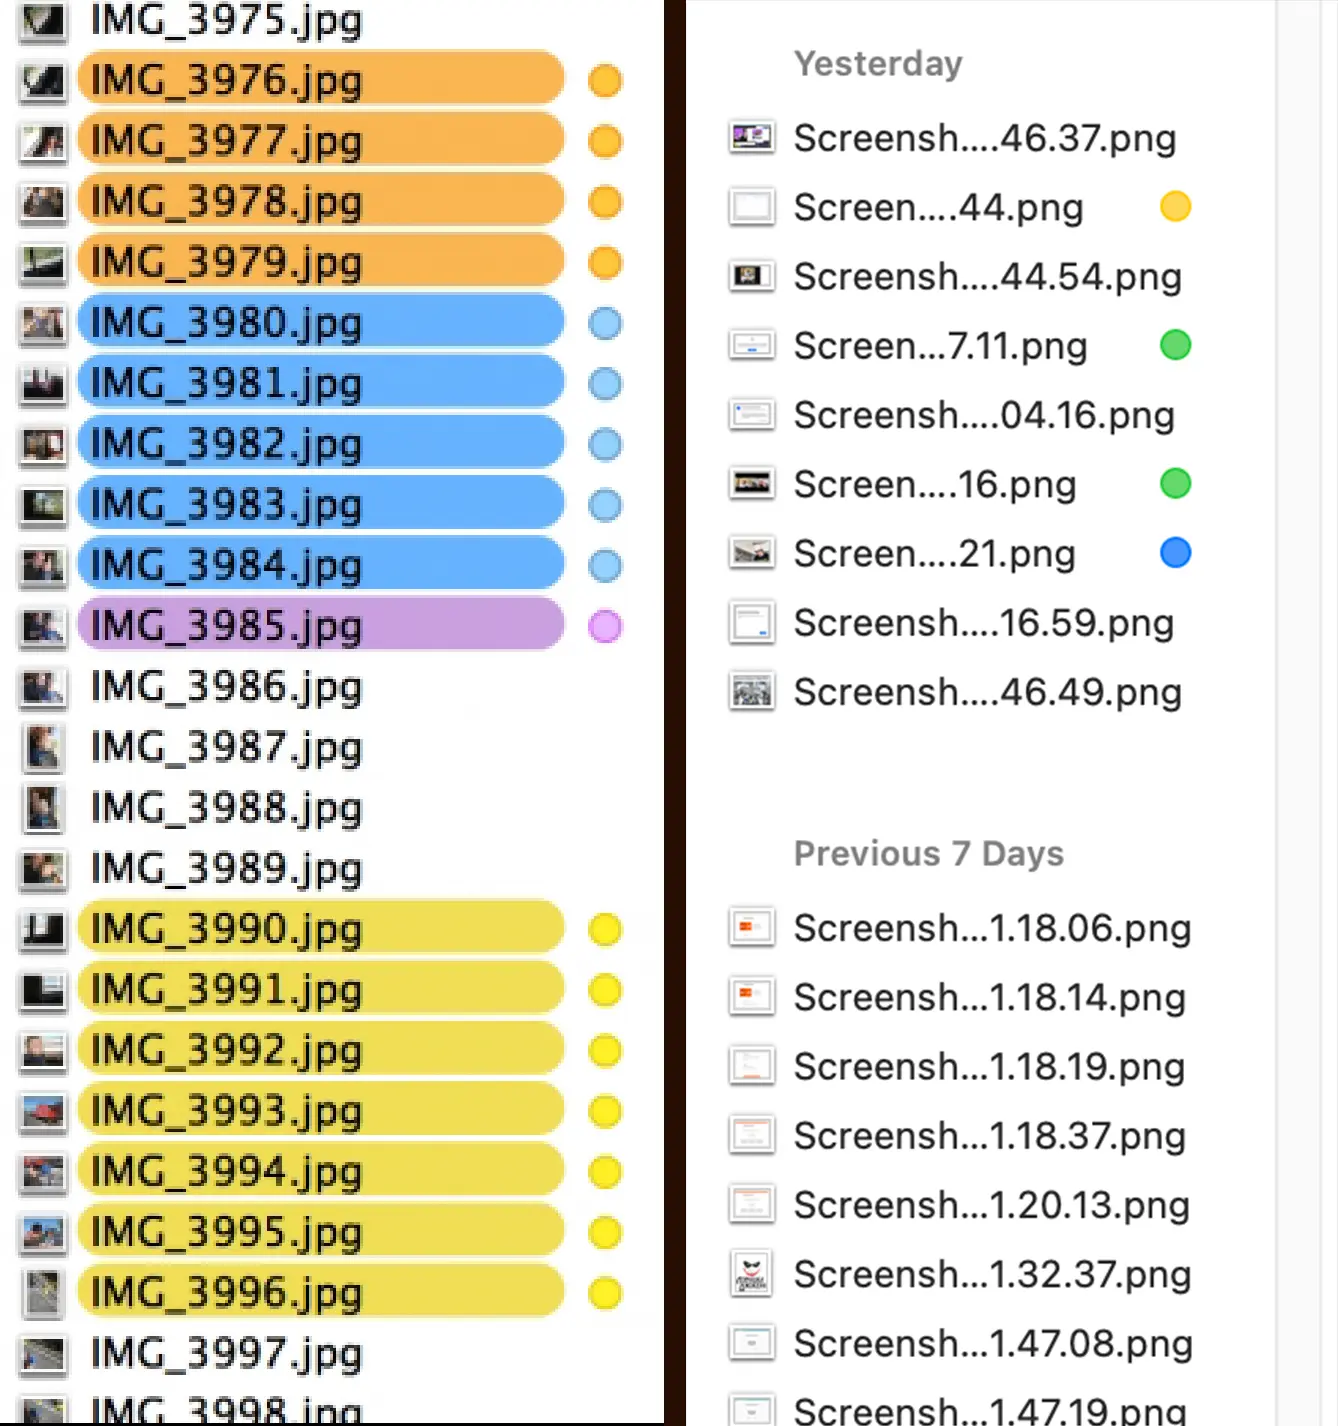Click the Screensh...1.32.37.png file icon
1338x1426 pixels.
[751, 1274]
